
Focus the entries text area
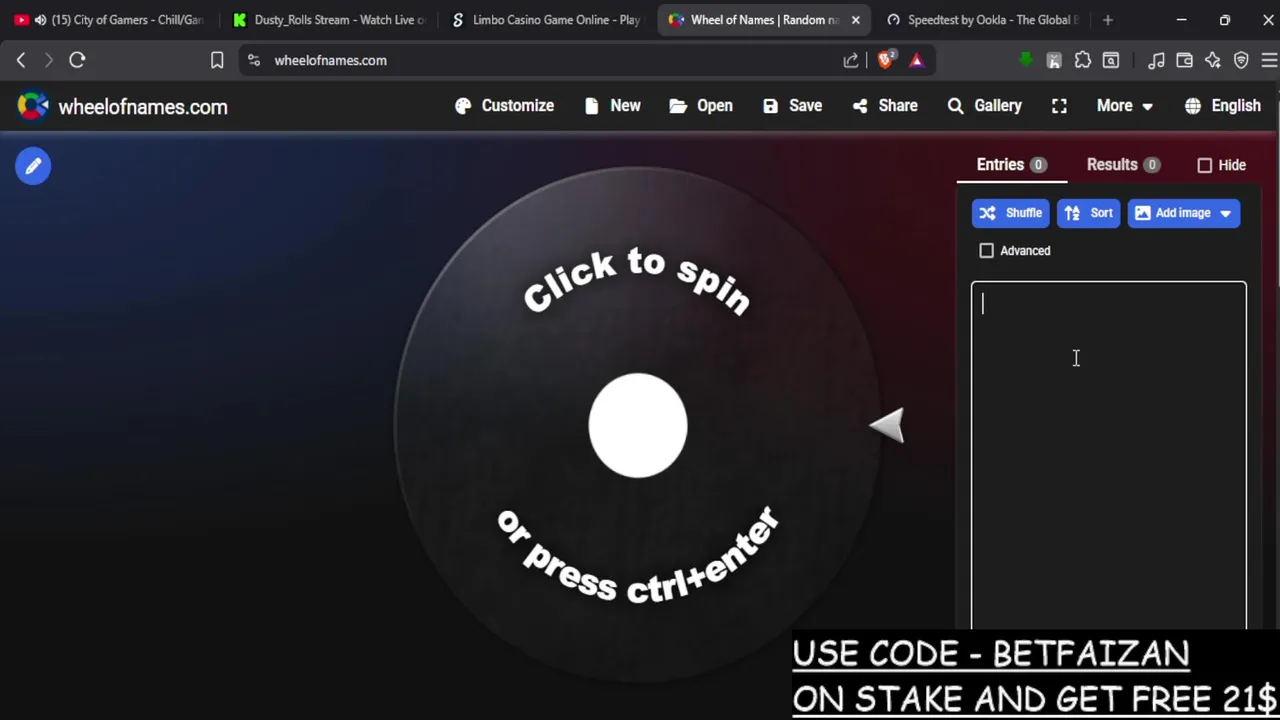point(1109,455)
